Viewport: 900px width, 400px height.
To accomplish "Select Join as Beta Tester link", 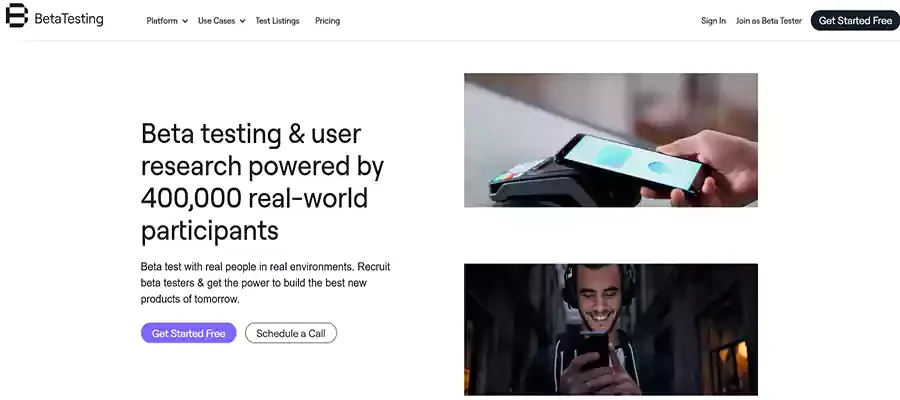I will pyautogui.click(x=769, y=21).
